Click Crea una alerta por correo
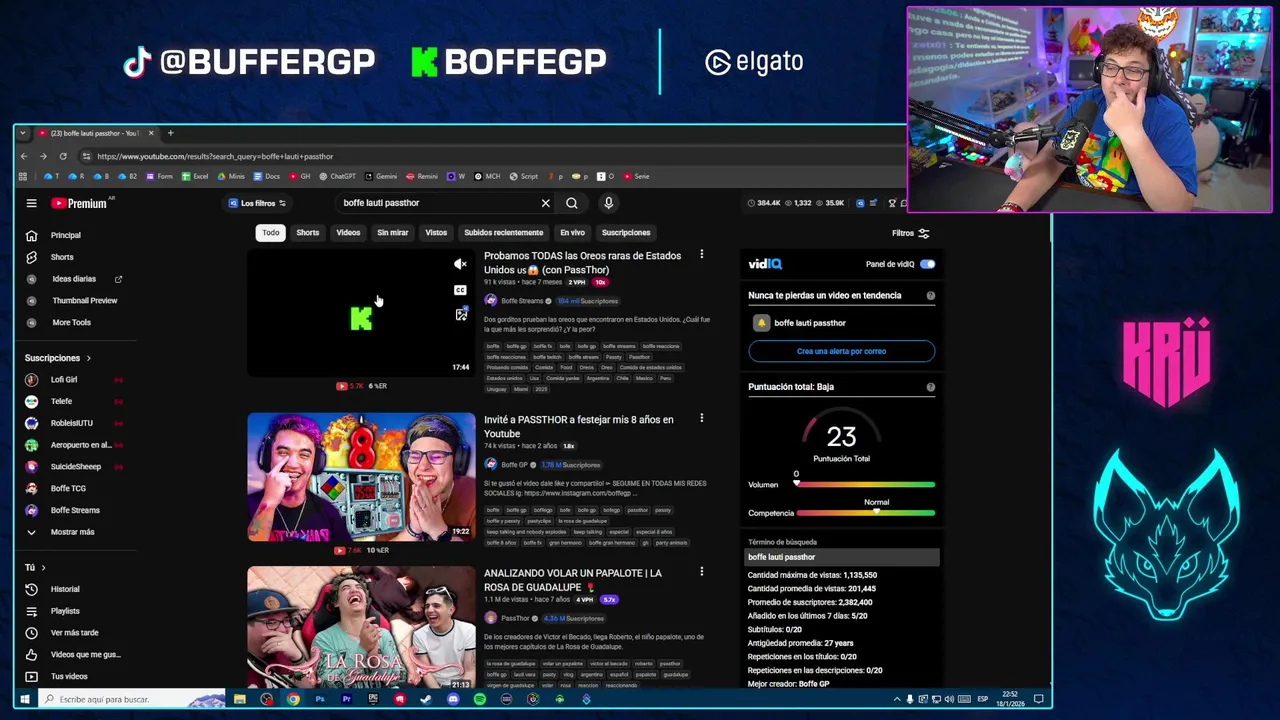 (x=841, y=351)
